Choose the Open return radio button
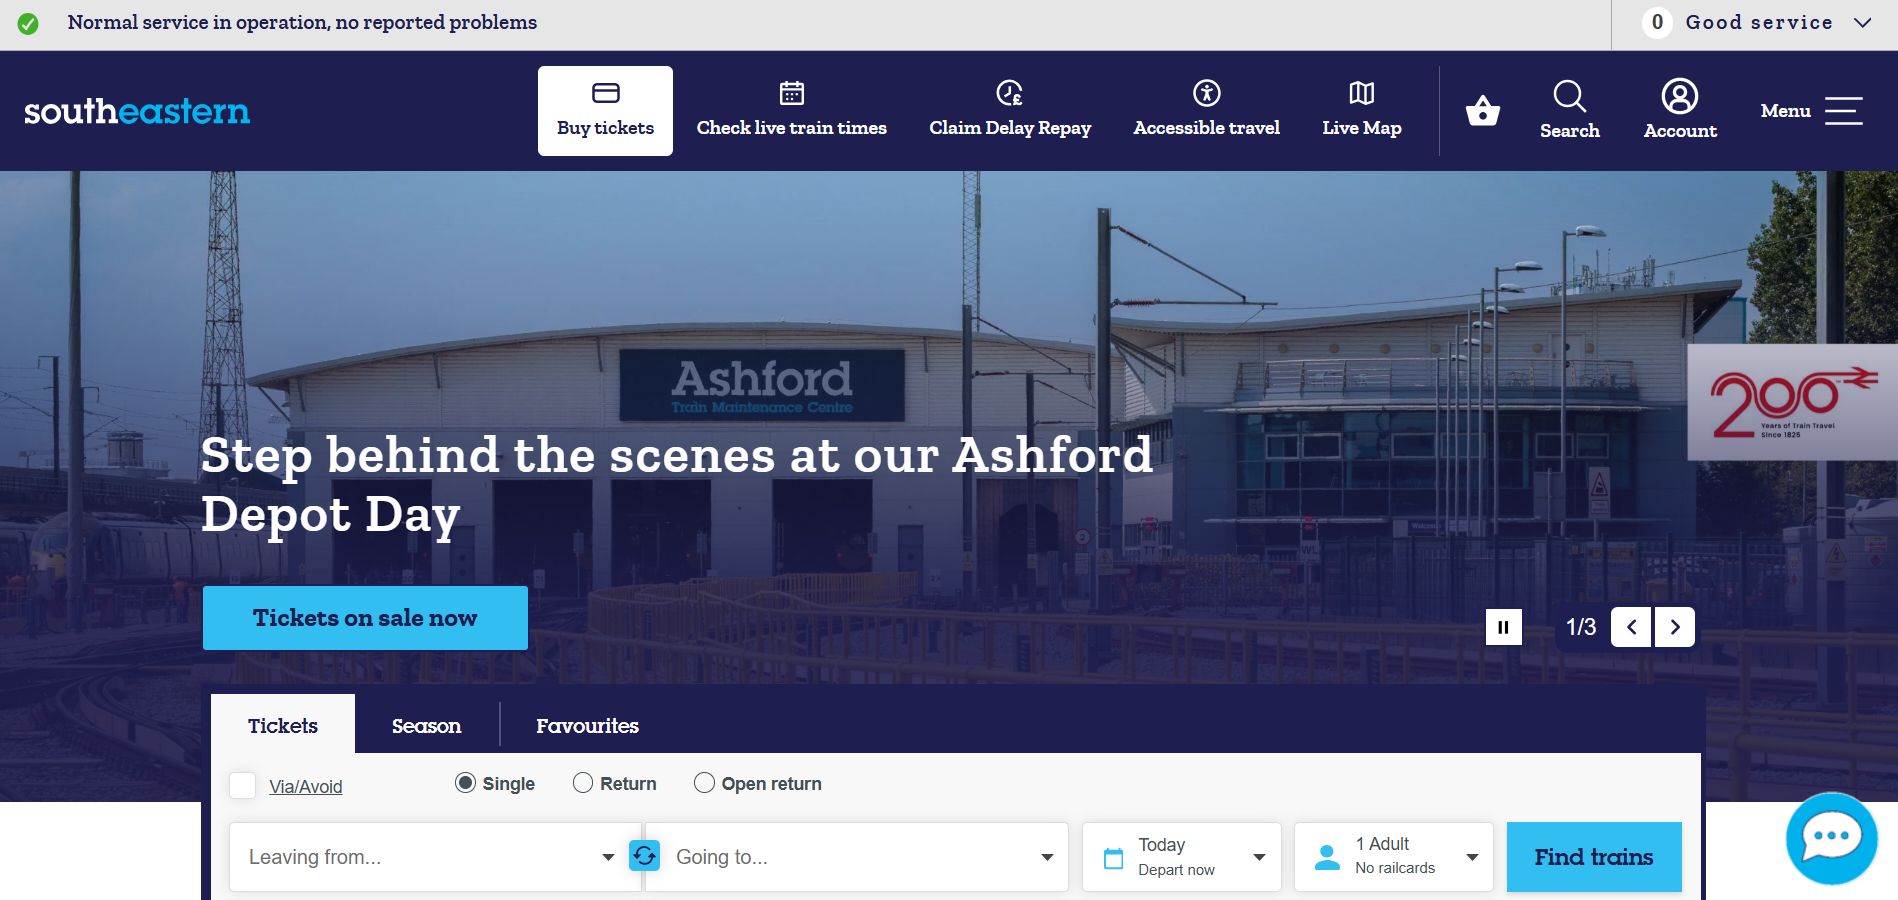Viewport: 1898px width, 900px height. click(x=704, y=783)
